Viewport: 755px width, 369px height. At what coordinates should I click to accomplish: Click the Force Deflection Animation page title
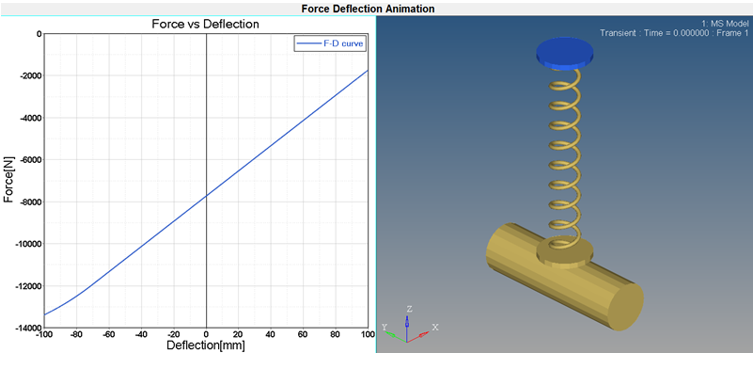click(368, 8)
